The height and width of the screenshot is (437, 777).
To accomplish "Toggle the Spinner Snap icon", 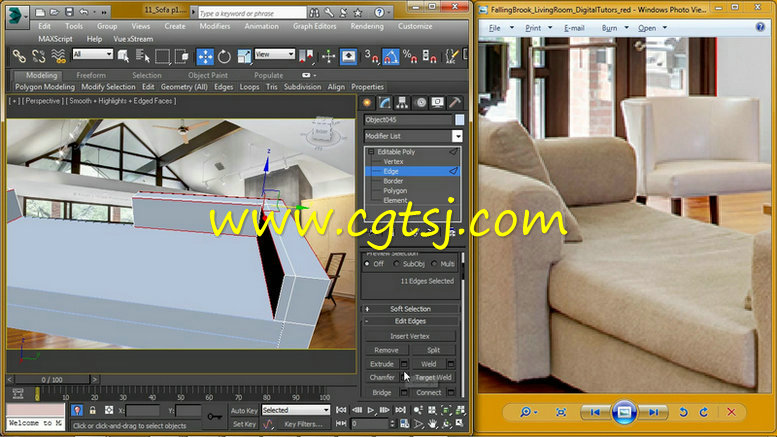I will [429, 56].
